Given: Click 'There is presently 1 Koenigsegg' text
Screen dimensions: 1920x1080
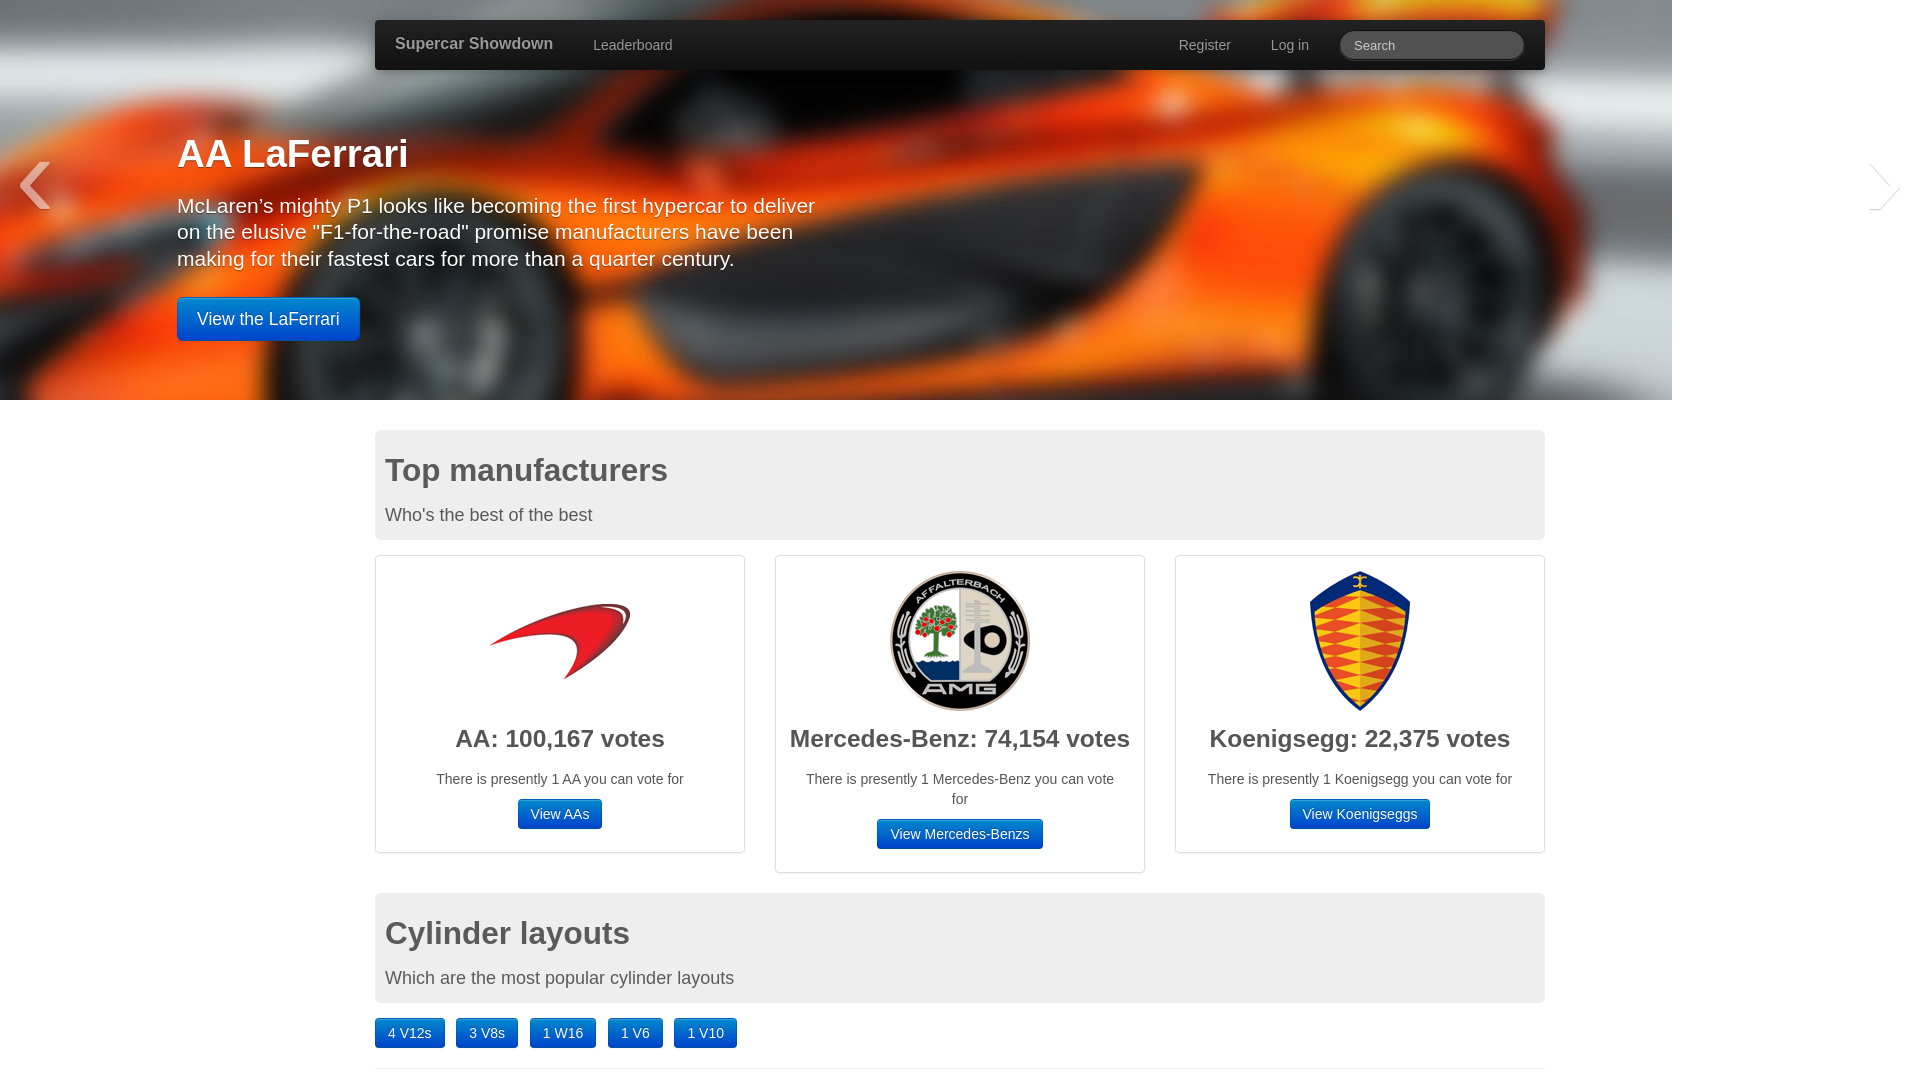Looking at the screenshot, I should pyautogui.click(x=1360, y=779).
